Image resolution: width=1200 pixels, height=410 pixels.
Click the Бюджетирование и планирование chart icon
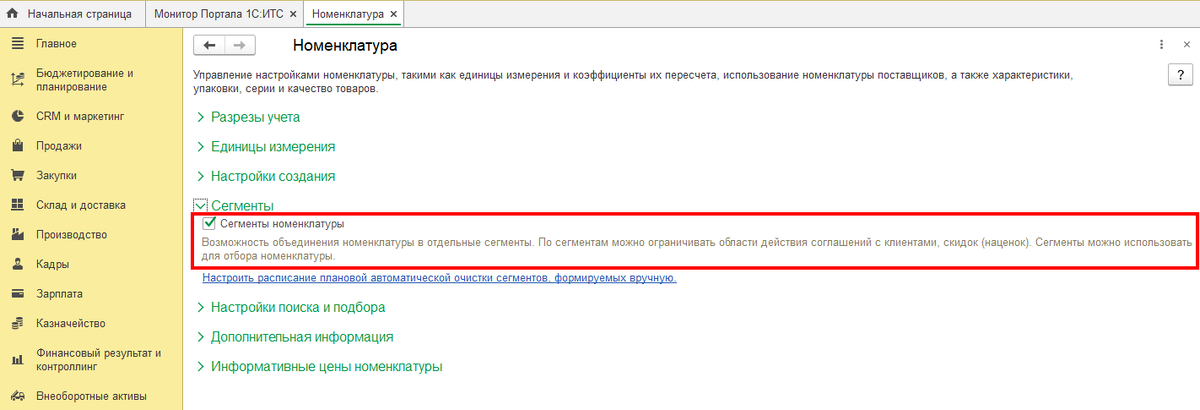[x=17, y=80]
